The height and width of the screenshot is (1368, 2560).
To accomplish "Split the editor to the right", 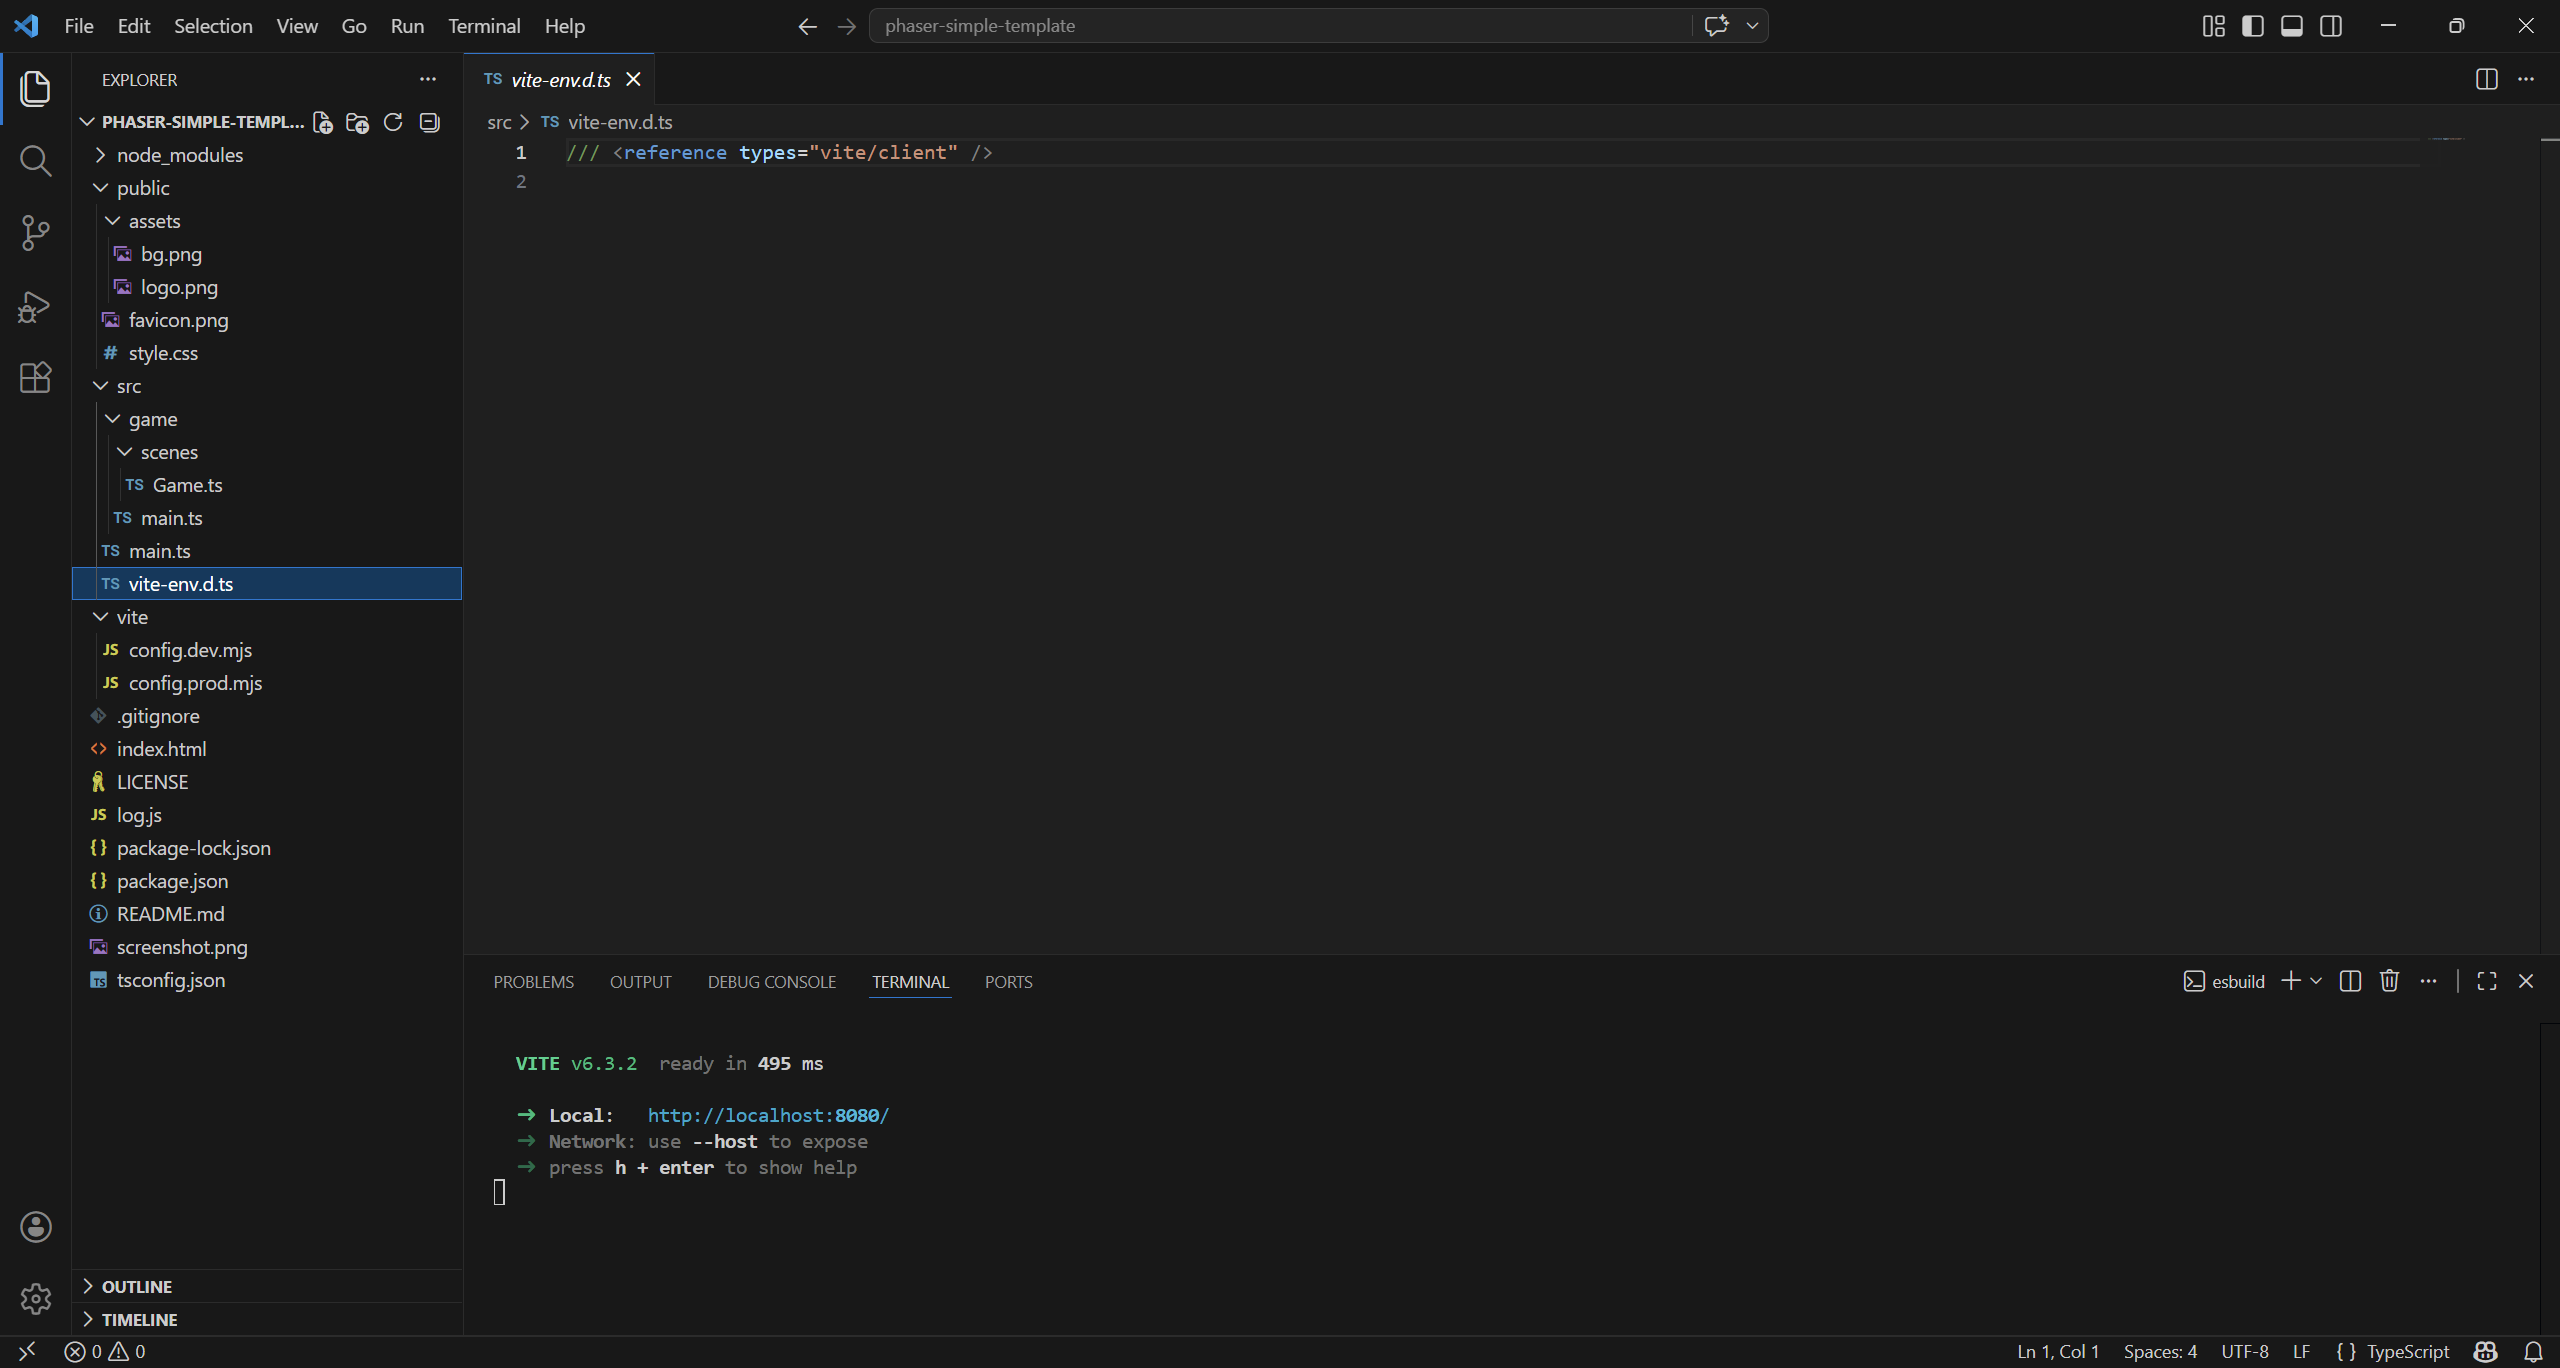I will pos(2486,79).
